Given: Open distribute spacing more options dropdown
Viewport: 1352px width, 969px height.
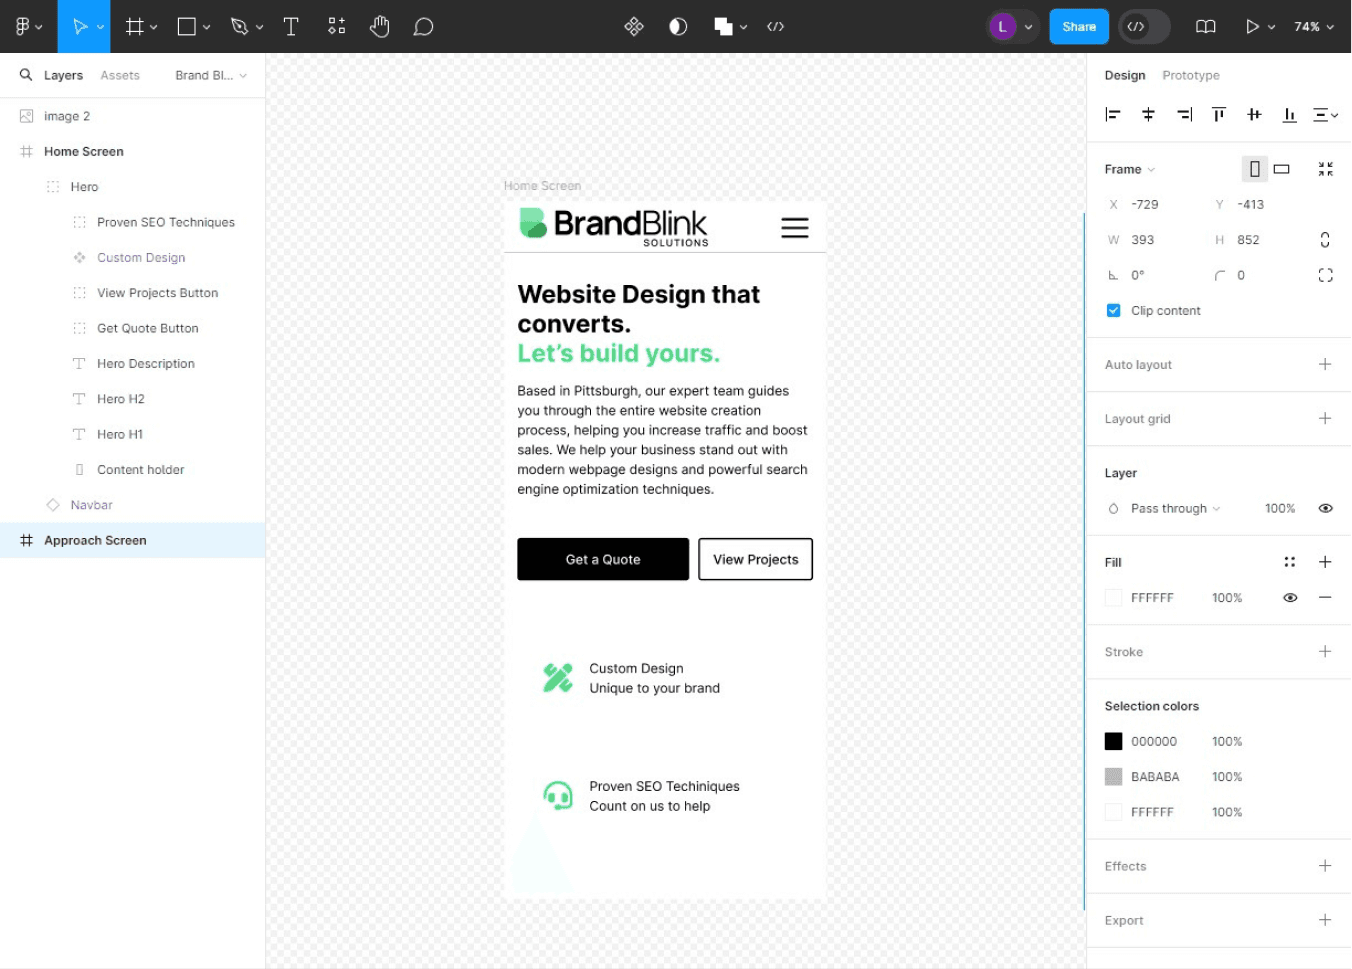Looking at the screenshot, I should tap(1325, 115).
